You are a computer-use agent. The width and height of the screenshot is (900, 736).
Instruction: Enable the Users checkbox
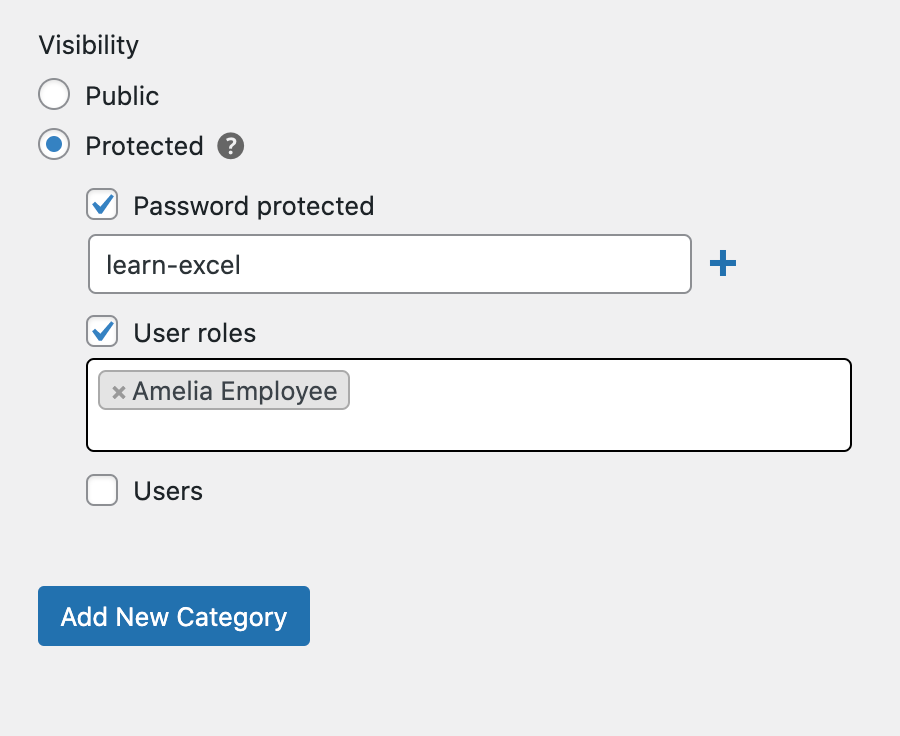pos(102,490)
